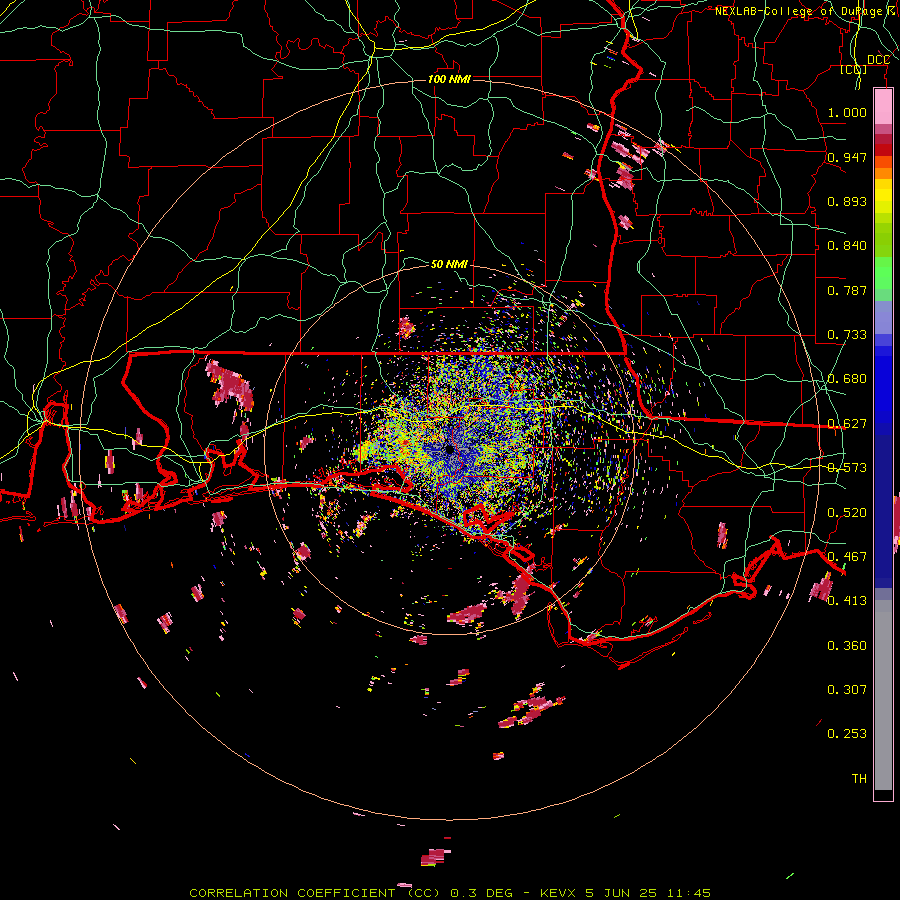Click the 0.573 scale value
The image size is (900, 900).
tap(847, 468)
